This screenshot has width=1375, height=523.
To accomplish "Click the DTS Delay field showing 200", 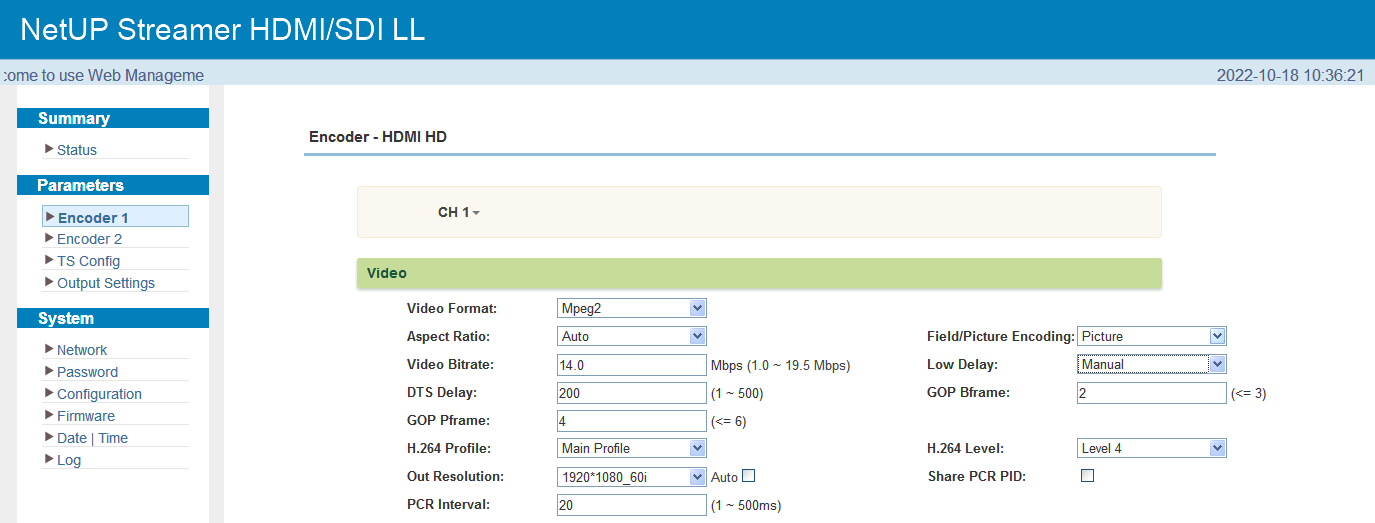I will tap(632, 393).
